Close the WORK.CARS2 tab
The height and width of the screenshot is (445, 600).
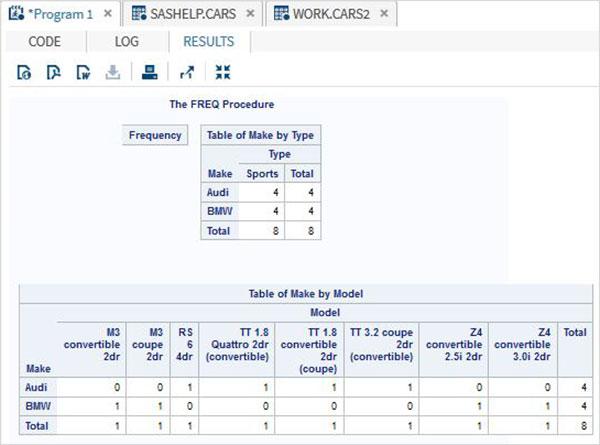pyautogui.click(x=384, y=14)
